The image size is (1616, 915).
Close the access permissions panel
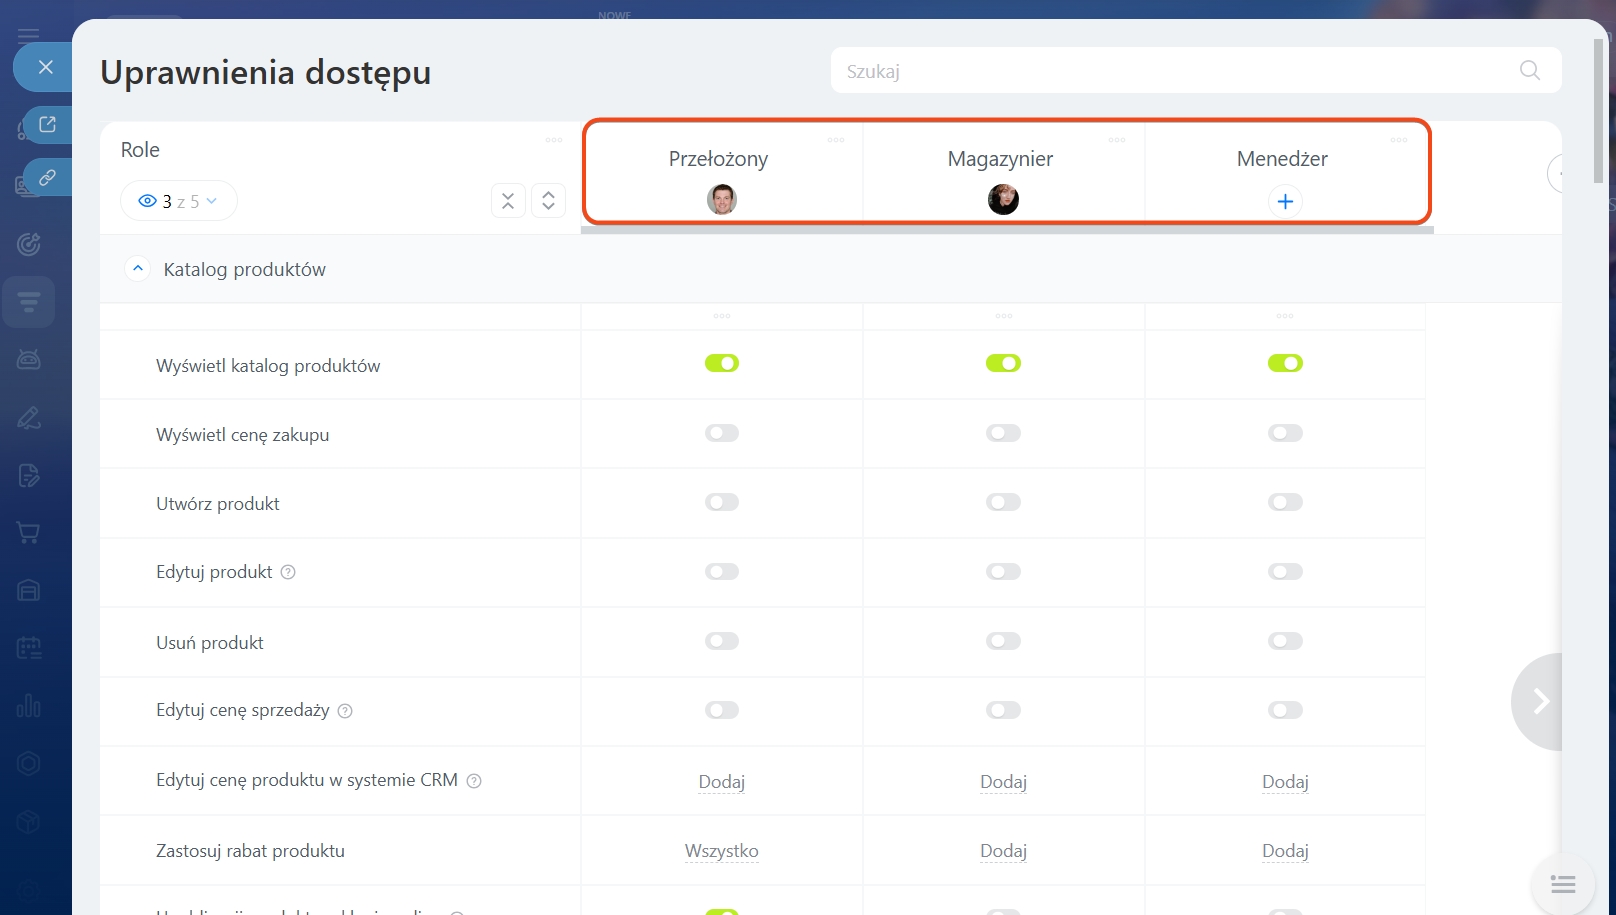pos(45,67)
